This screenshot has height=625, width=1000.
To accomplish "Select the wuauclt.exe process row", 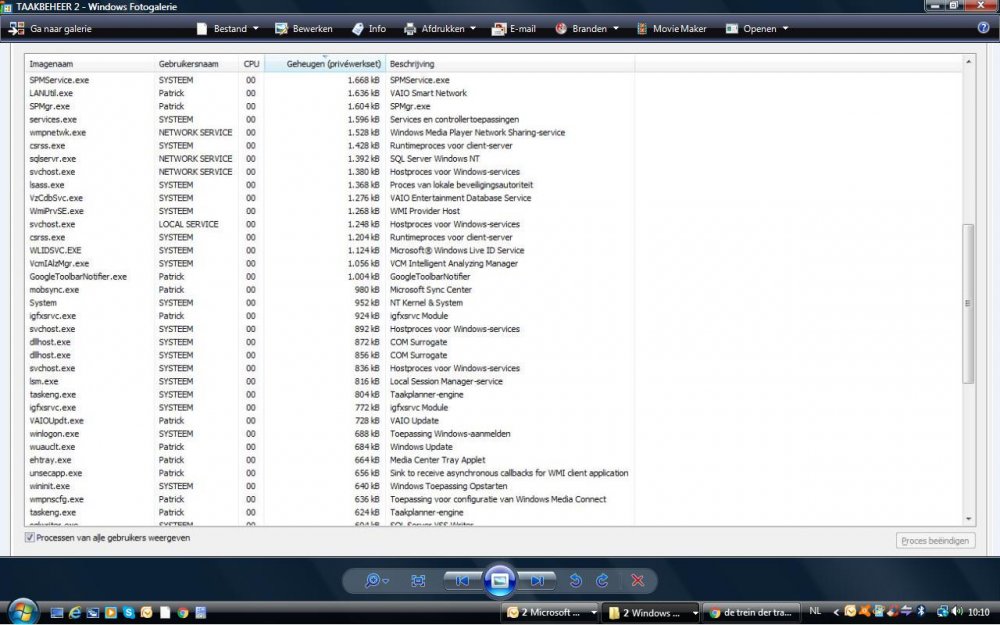I will pos(330,447).
